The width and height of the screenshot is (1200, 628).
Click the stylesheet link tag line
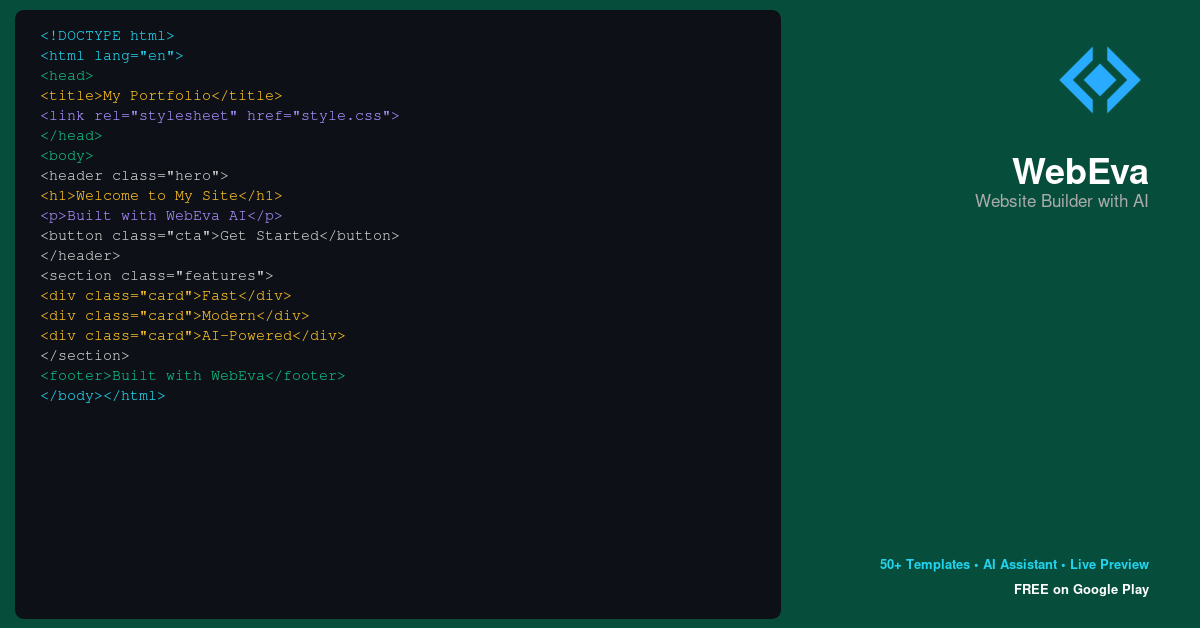220,116
